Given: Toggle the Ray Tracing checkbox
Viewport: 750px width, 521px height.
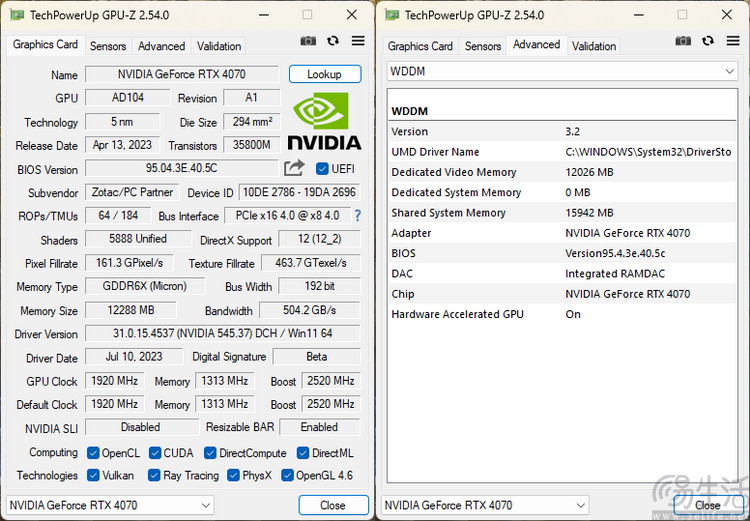Looking at the screenshot, I should coord(154,475).
